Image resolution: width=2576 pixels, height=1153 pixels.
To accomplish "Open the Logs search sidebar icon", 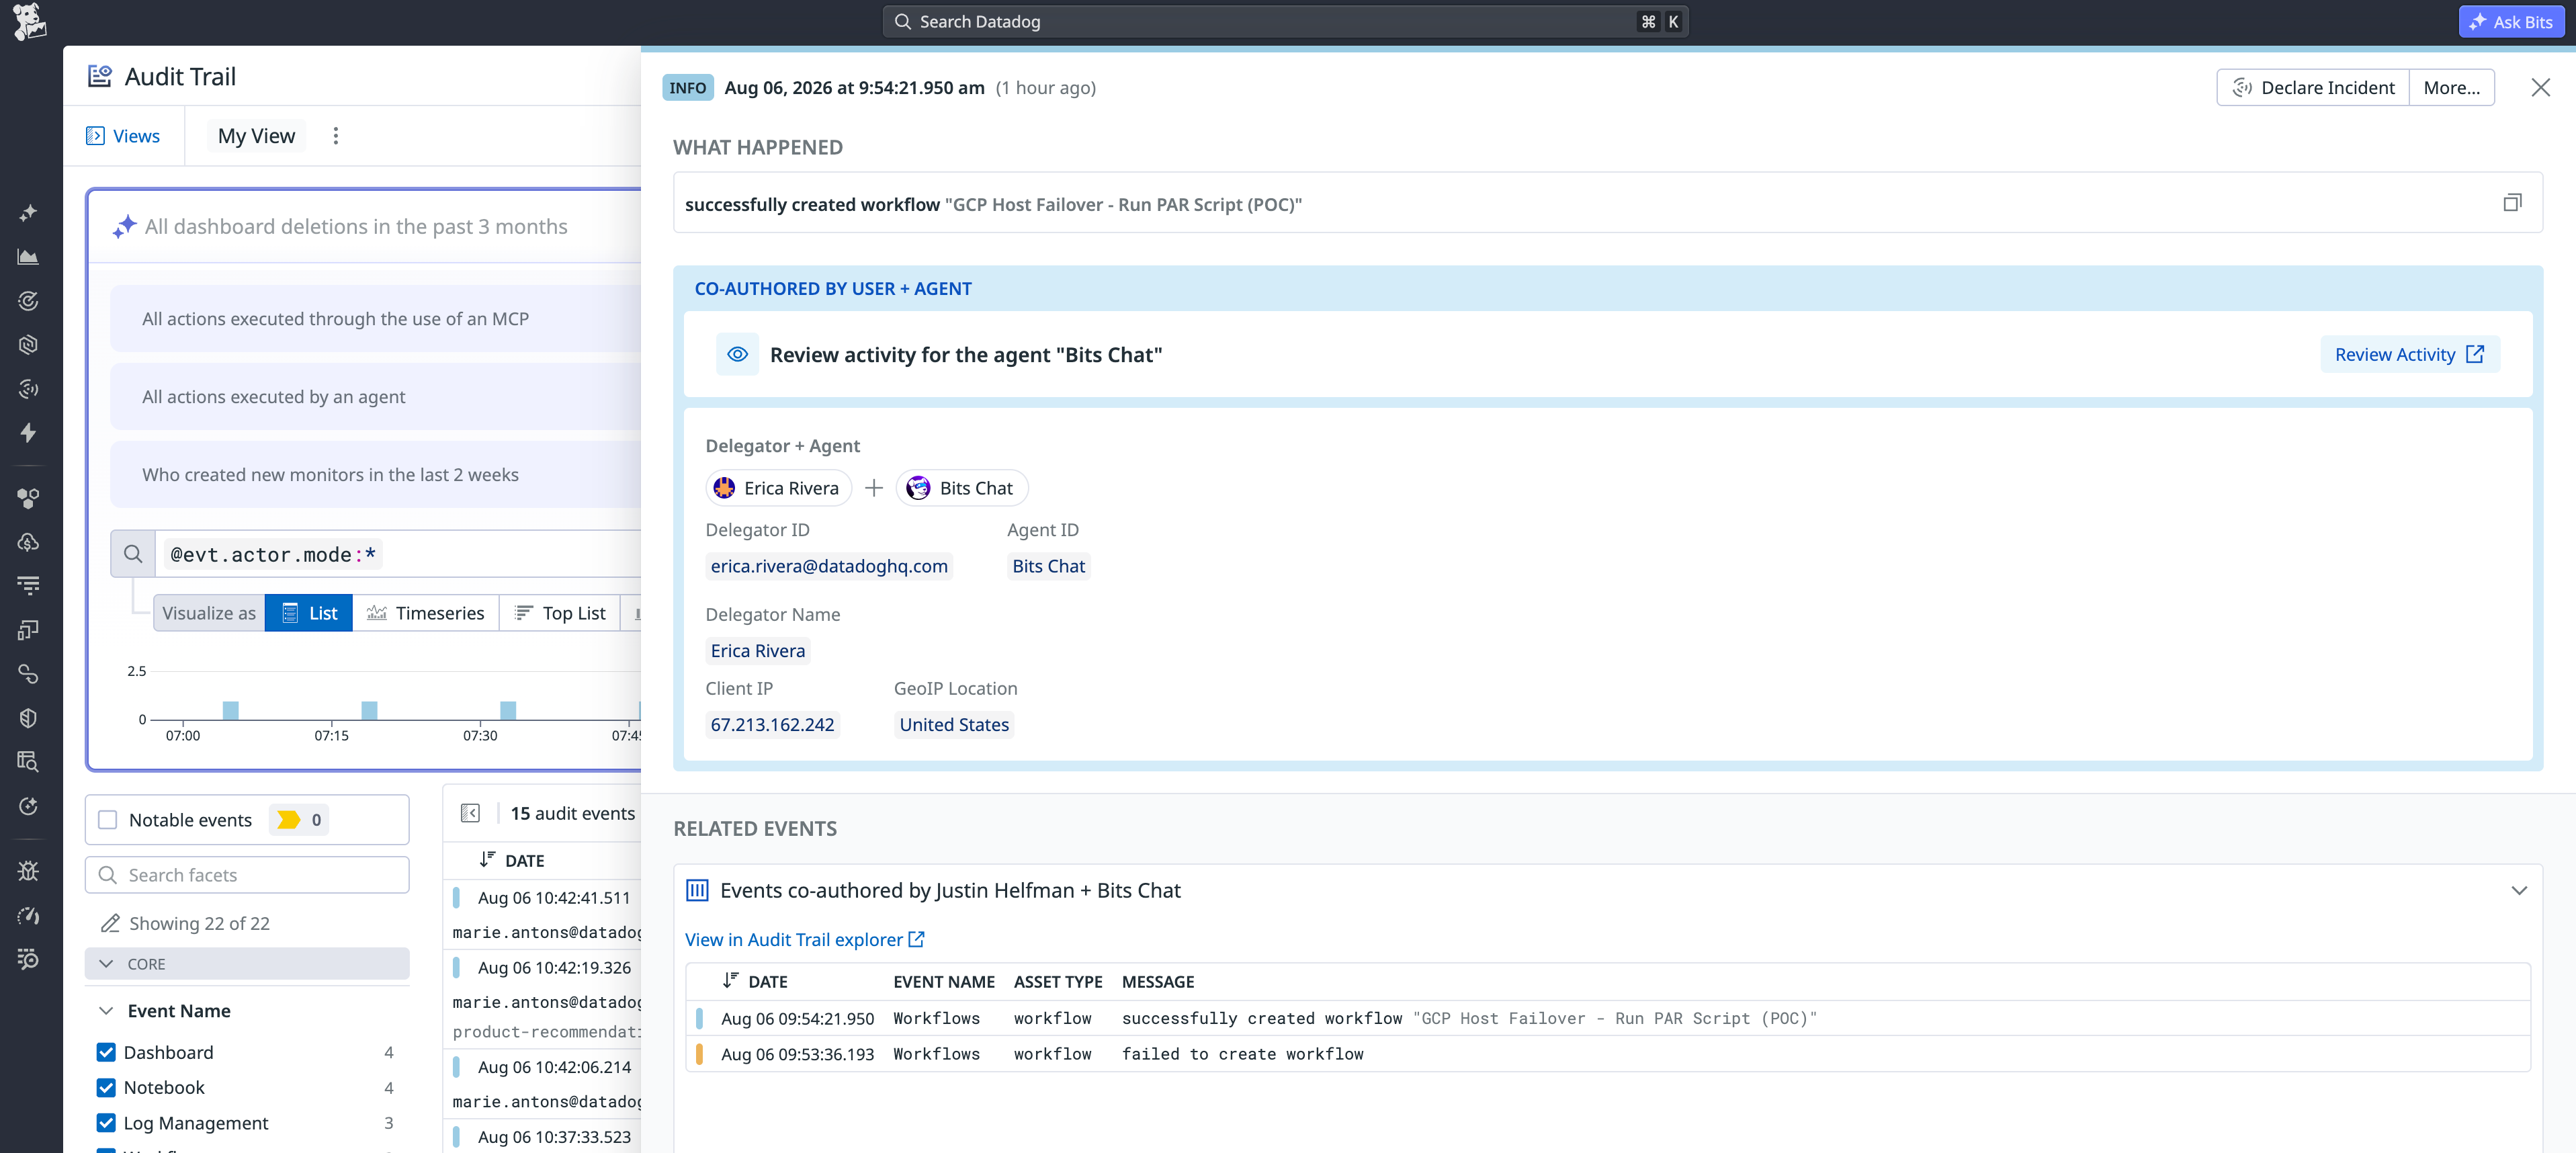I will (28, 762).
